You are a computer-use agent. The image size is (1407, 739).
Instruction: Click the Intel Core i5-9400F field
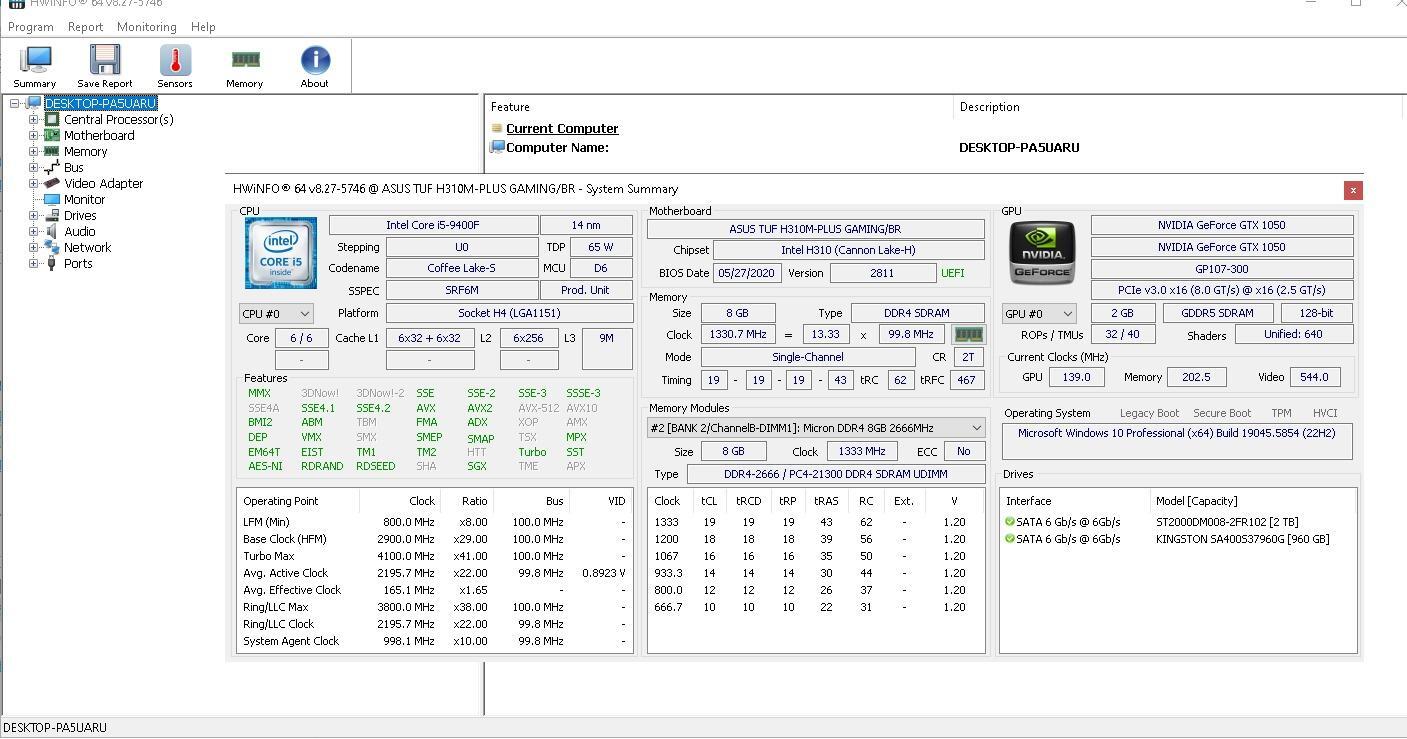433,225
